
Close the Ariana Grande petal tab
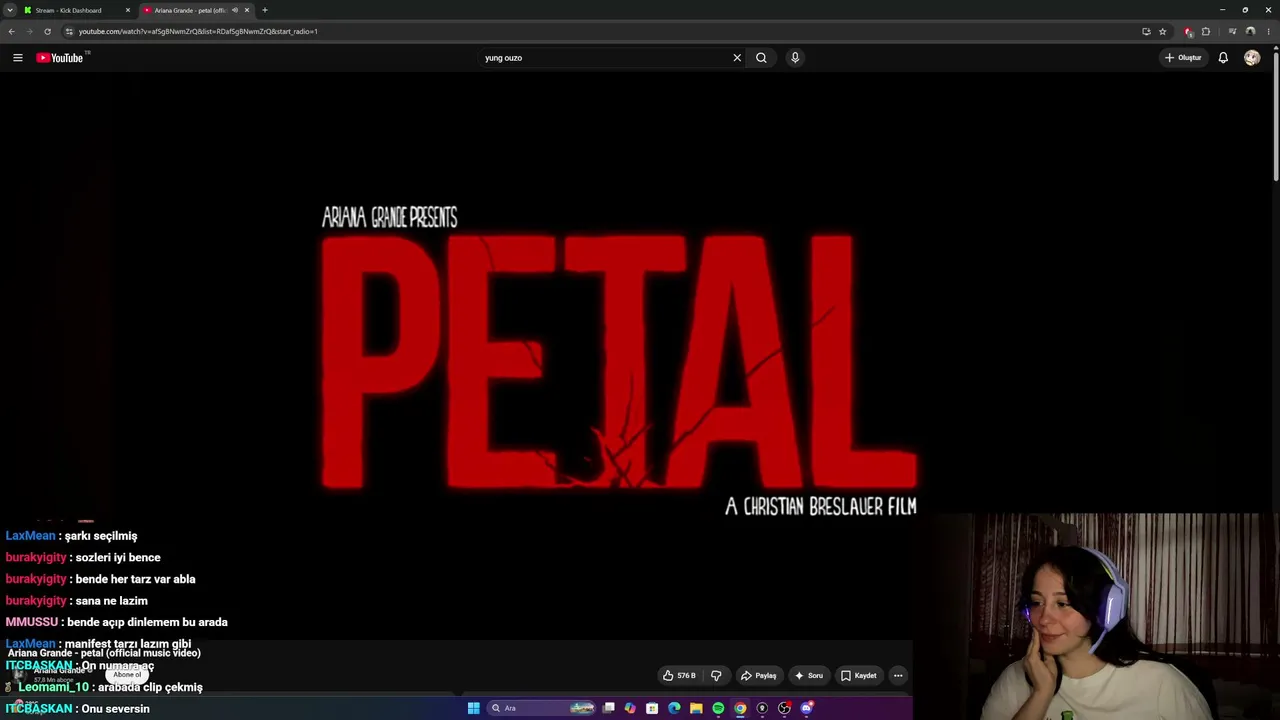(247, 10)
